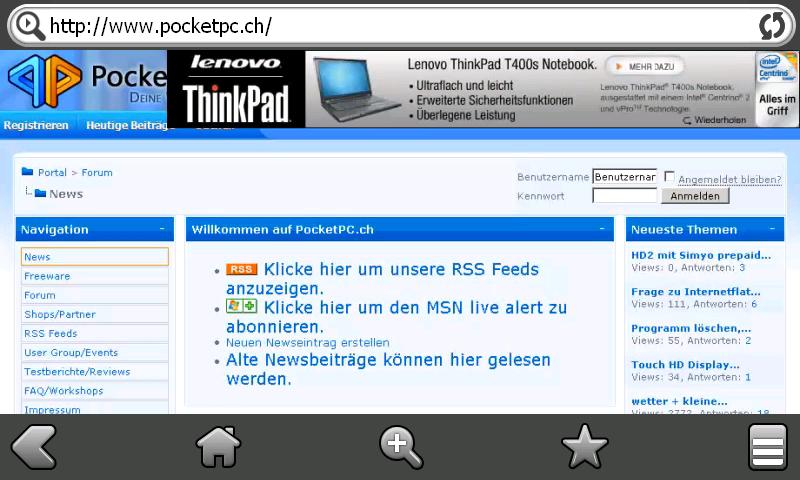Open Alte Newsbeiträge link

[x=388, y=369]
